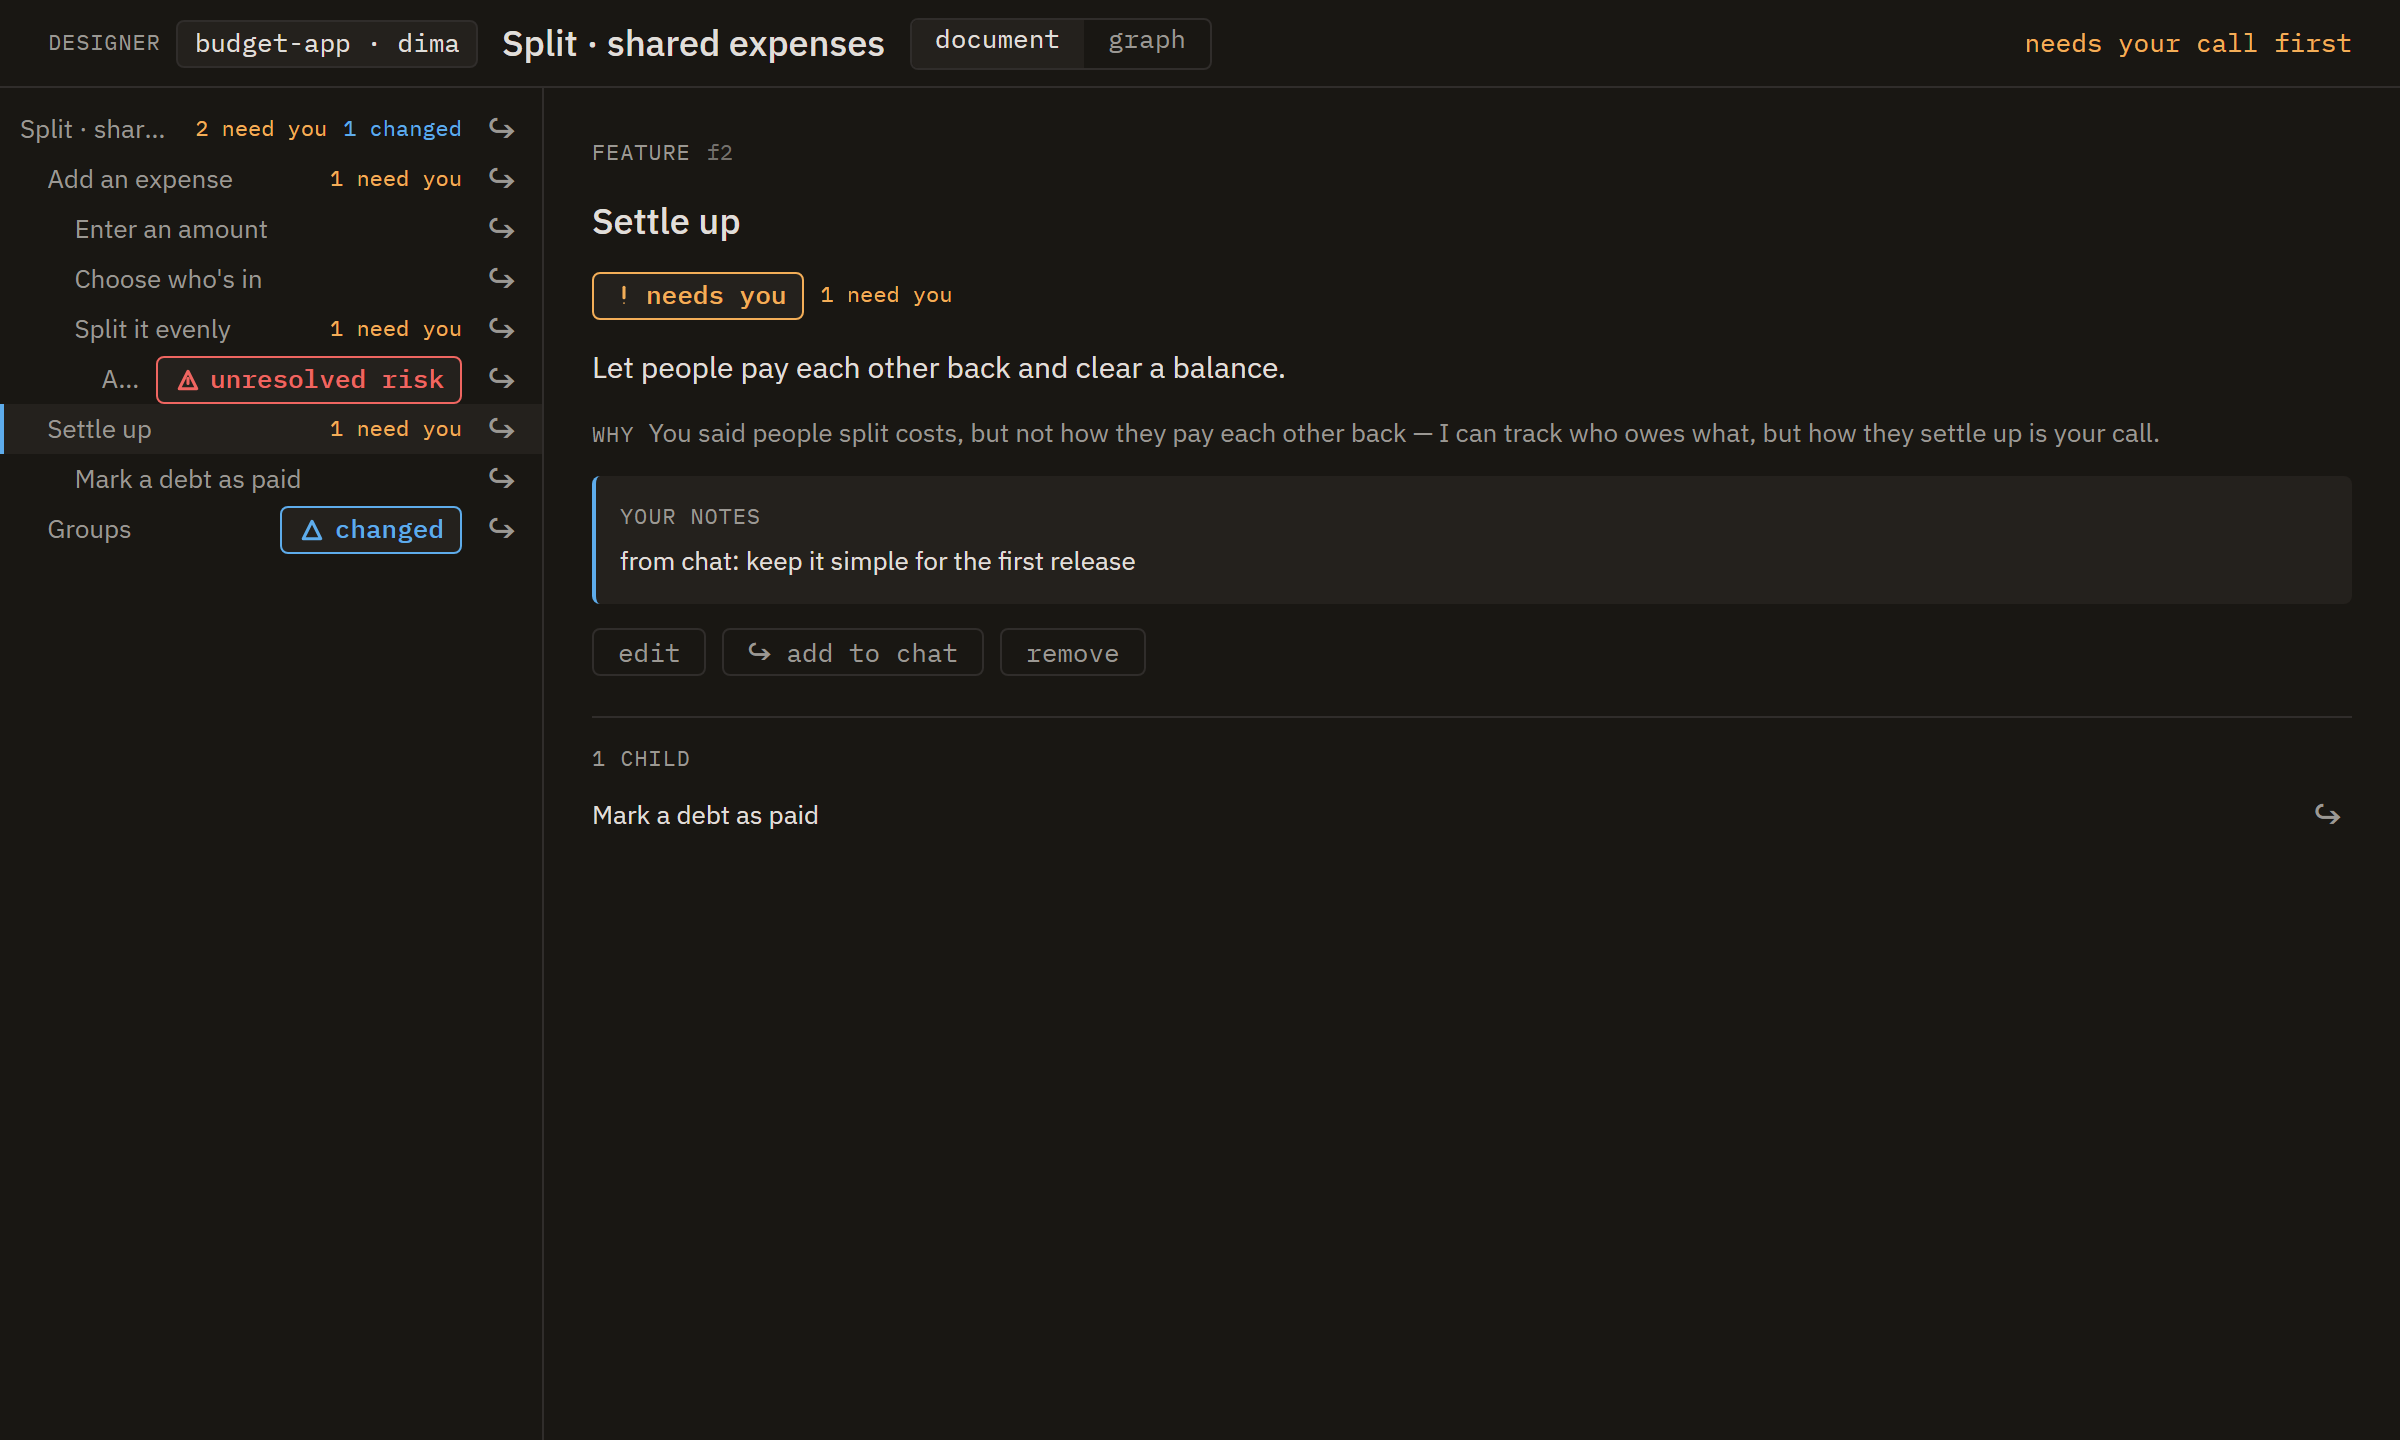Image resolution: width=2400 pixels, height=1440 pixels.
Task: Select the A... item in the sidebar tree
Action: point(120,379)
